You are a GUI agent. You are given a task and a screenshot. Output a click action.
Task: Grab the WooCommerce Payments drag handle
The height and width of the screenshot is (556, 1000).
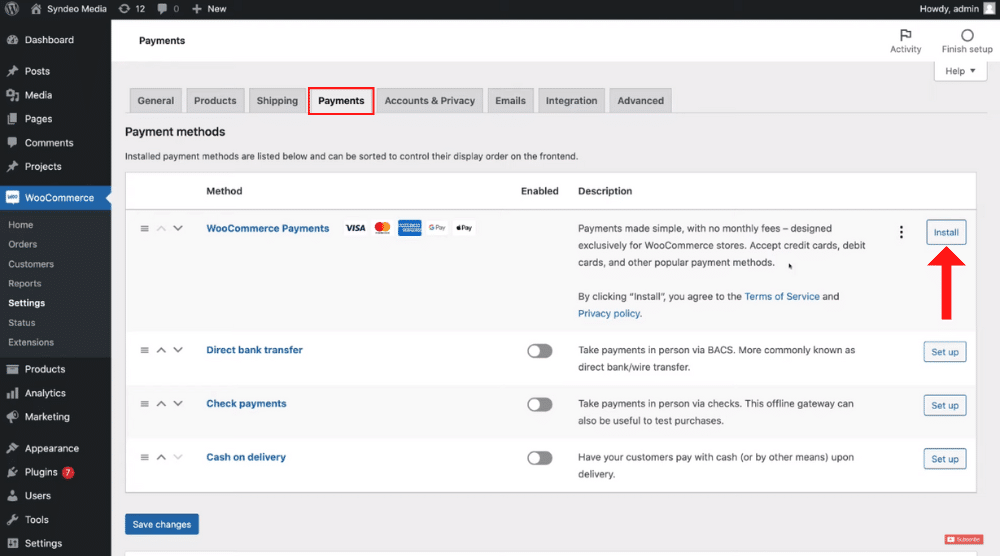tap(145, 228)
